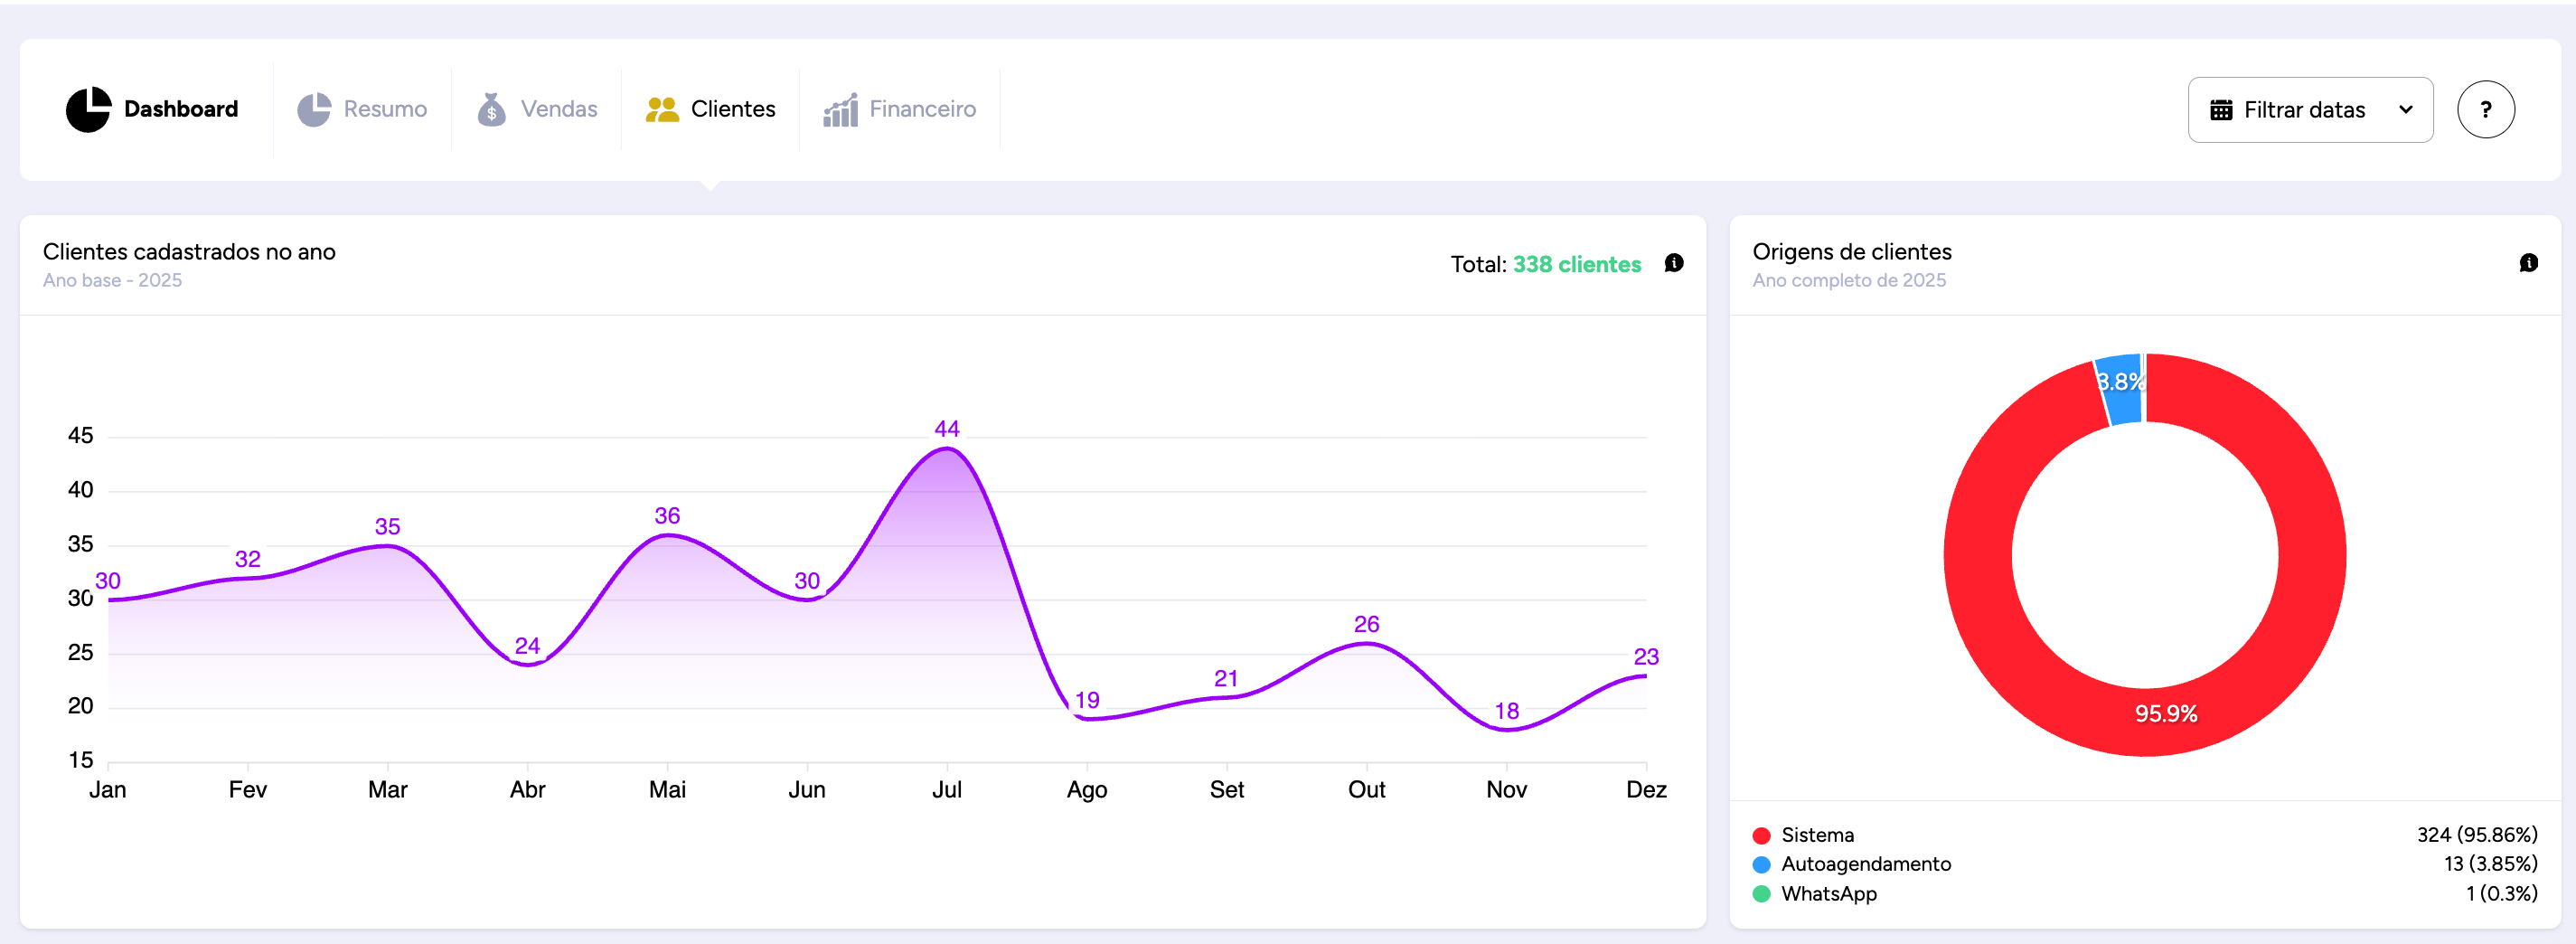
Task: Toggle WhatsApp series in the legend
Action: pos(1827,893)
